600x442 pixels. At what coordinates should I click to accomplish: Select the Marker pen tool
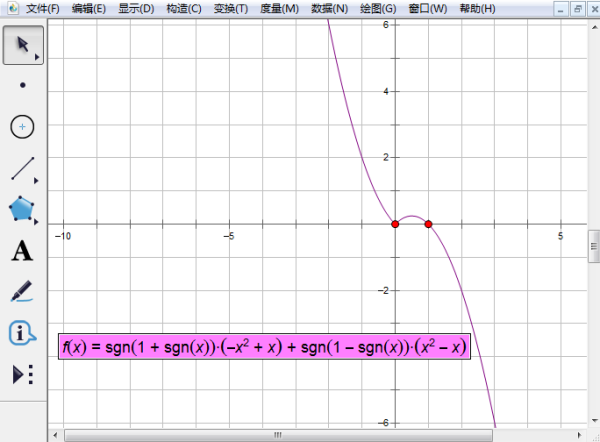point(22,291)
